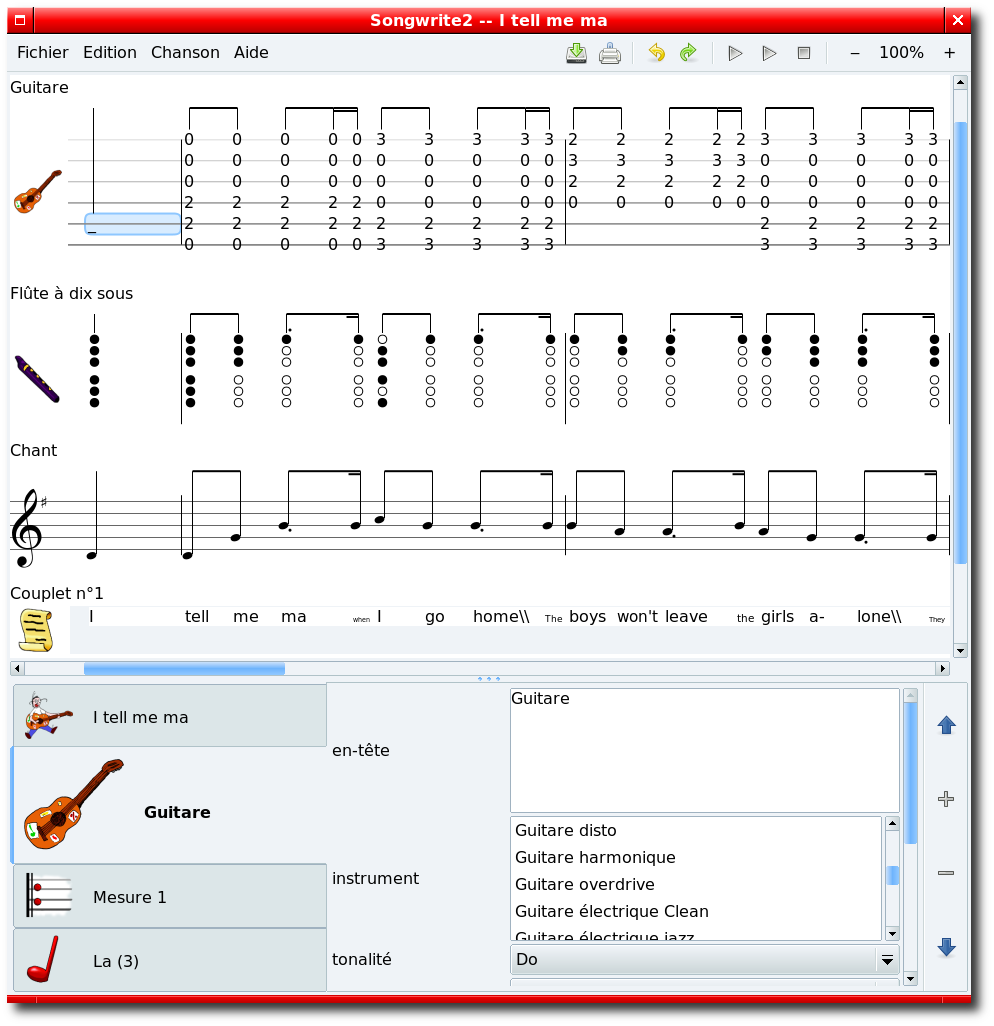Click the yellow undo arrow
This screenshot has width=994, height=1026.
(x=656, y=52)
